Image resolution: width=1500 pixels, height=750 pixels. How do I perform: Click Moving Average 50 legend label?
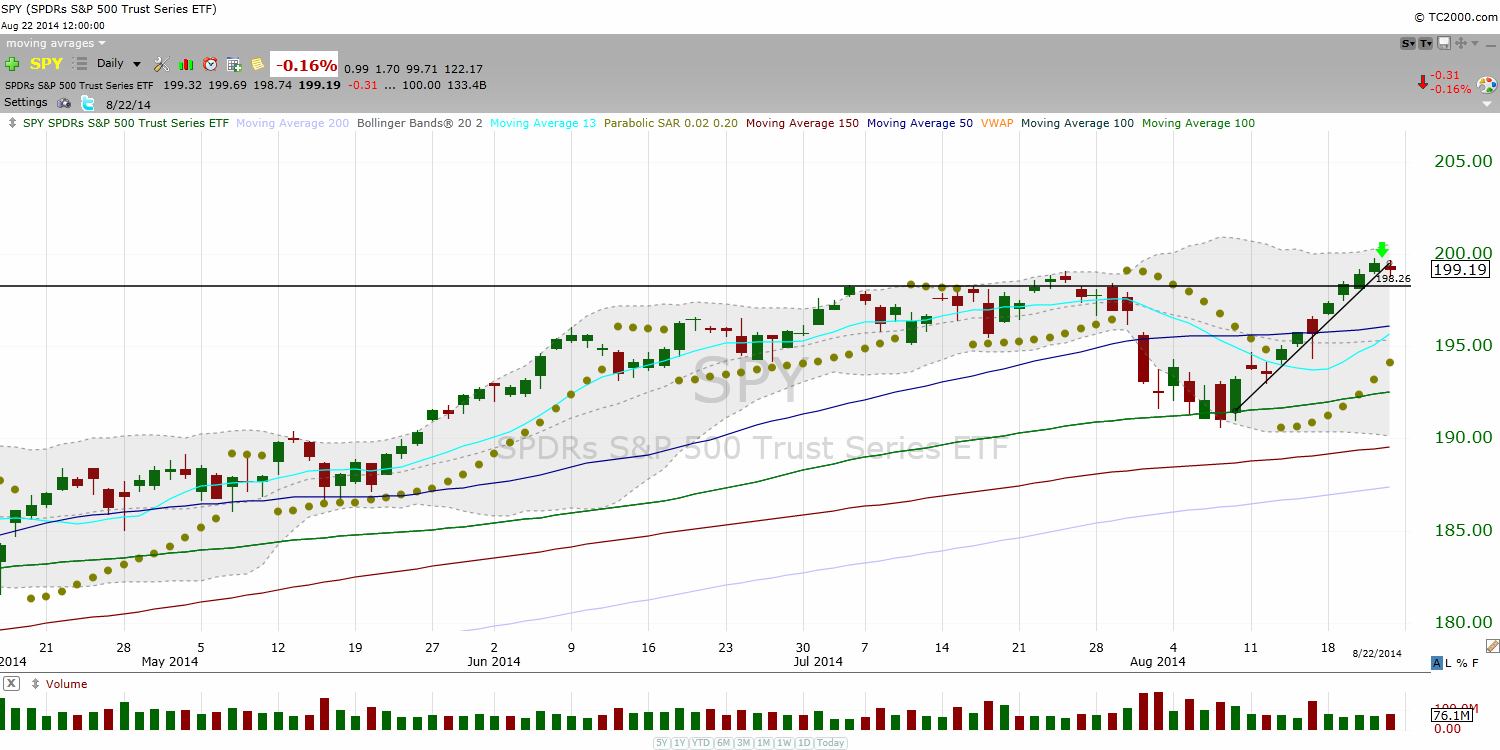(920, 123)
